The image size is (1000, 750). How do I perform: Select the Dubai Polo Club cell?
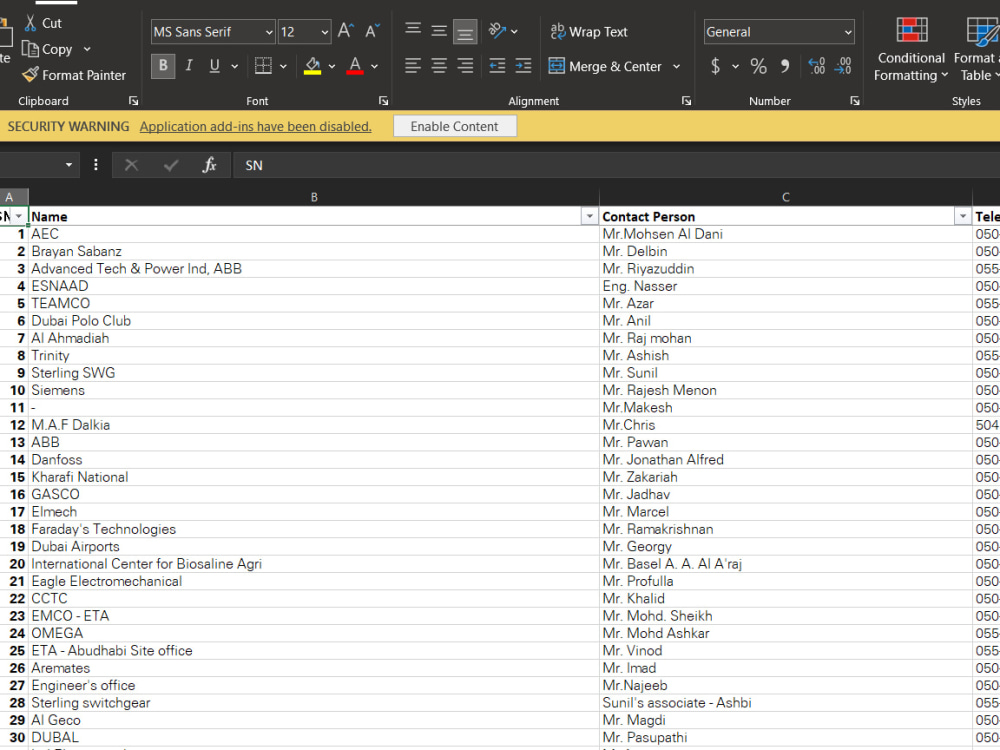314,321
